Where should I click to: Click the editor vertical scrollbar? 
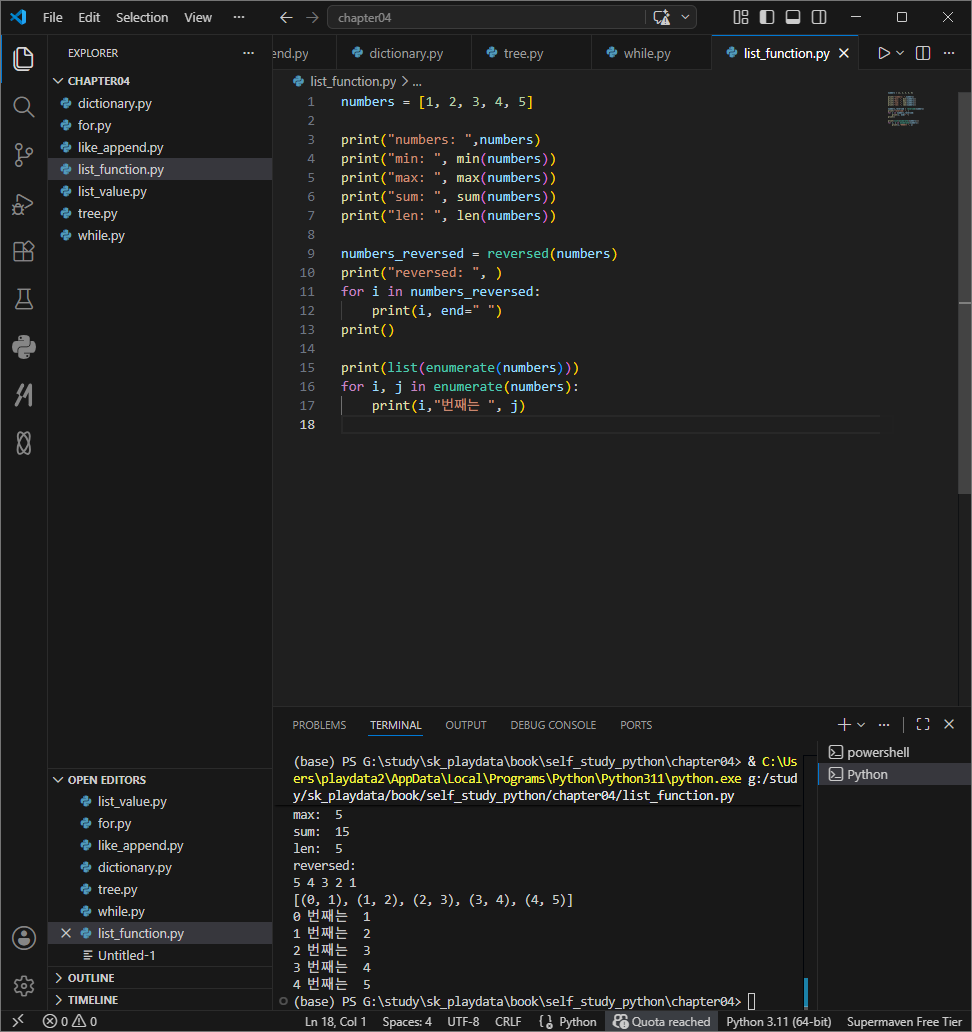pyautogui.click(x=964, y=293)
